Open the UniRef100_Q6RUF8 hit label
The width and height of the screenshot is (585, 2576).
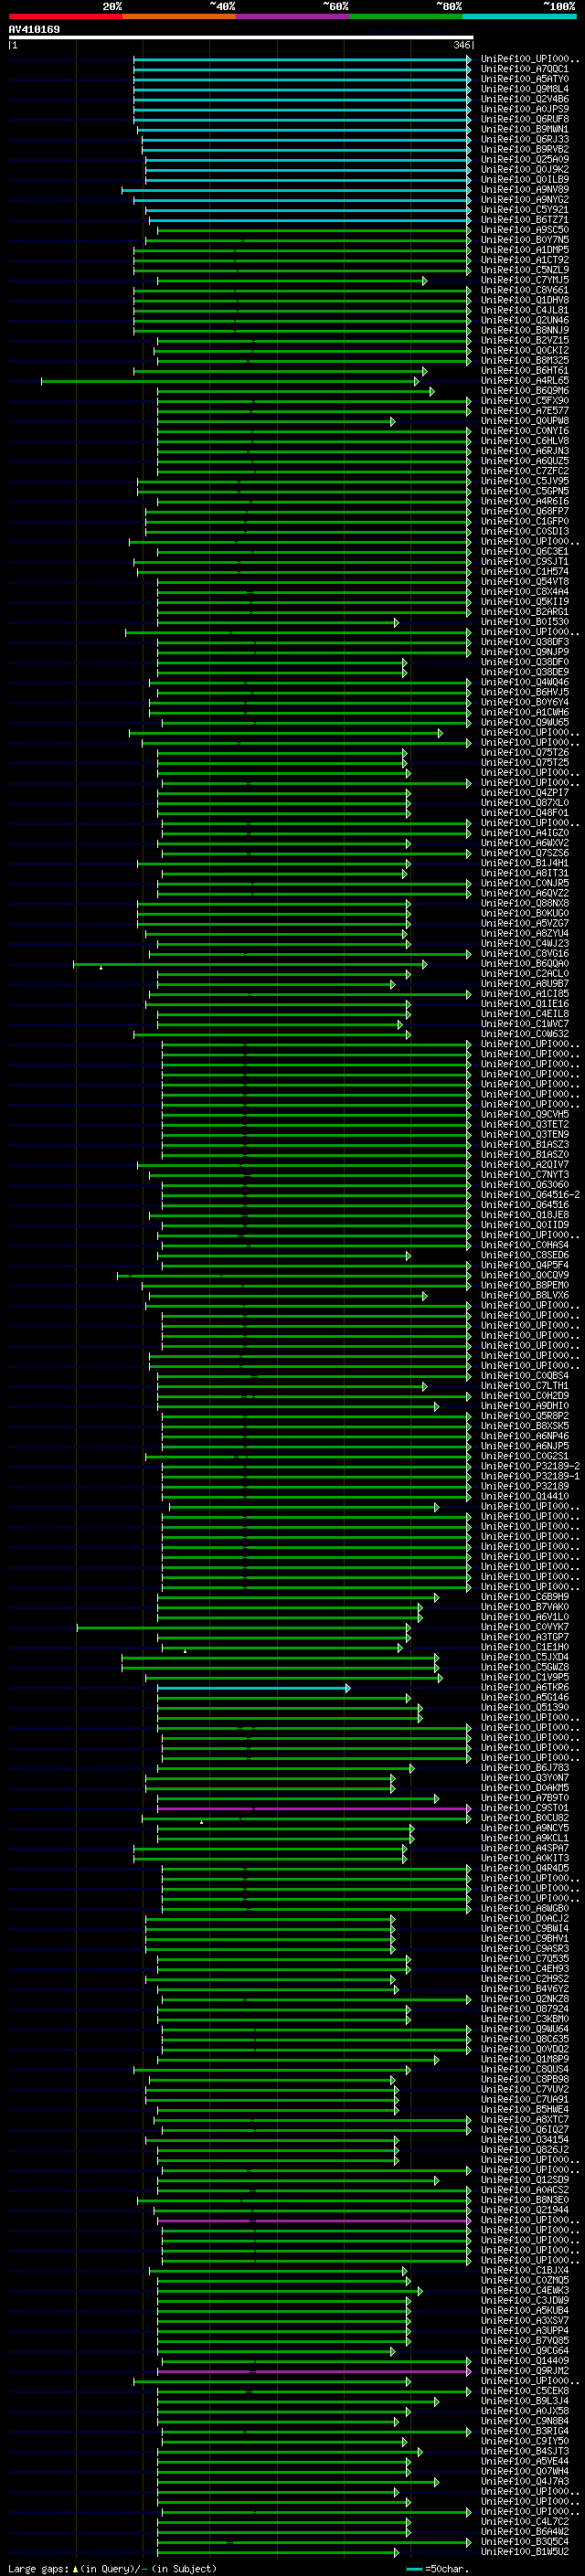point(525,119)
